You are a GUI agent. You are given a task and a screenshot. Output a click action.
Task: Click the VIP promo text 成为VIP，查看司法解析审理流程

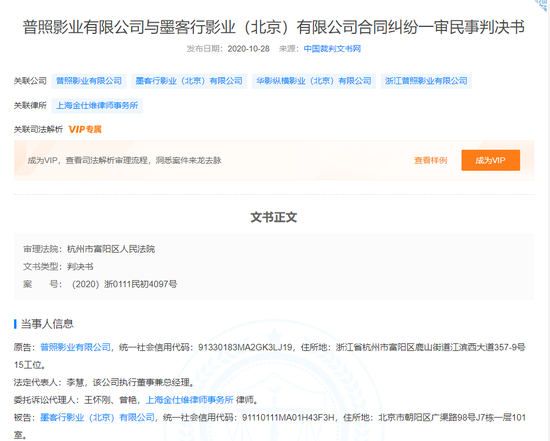tap(125, 160)
